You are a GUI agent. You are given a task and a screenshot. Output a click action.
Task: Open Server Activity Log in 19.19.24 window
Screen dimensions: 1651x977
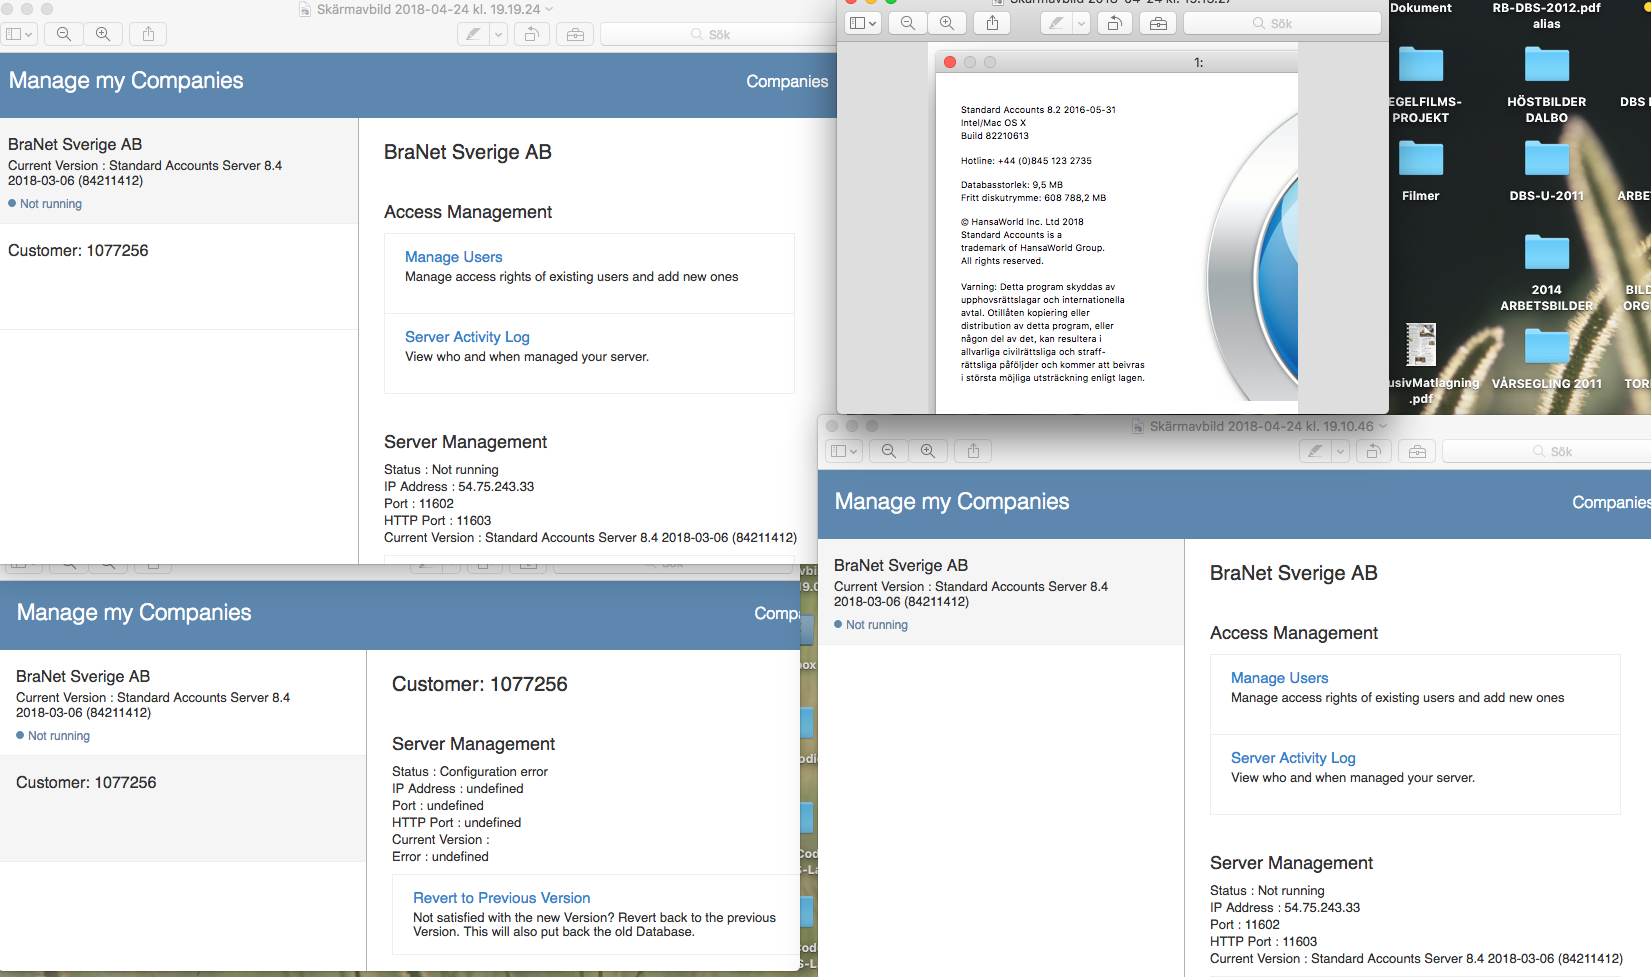(467, 337)
